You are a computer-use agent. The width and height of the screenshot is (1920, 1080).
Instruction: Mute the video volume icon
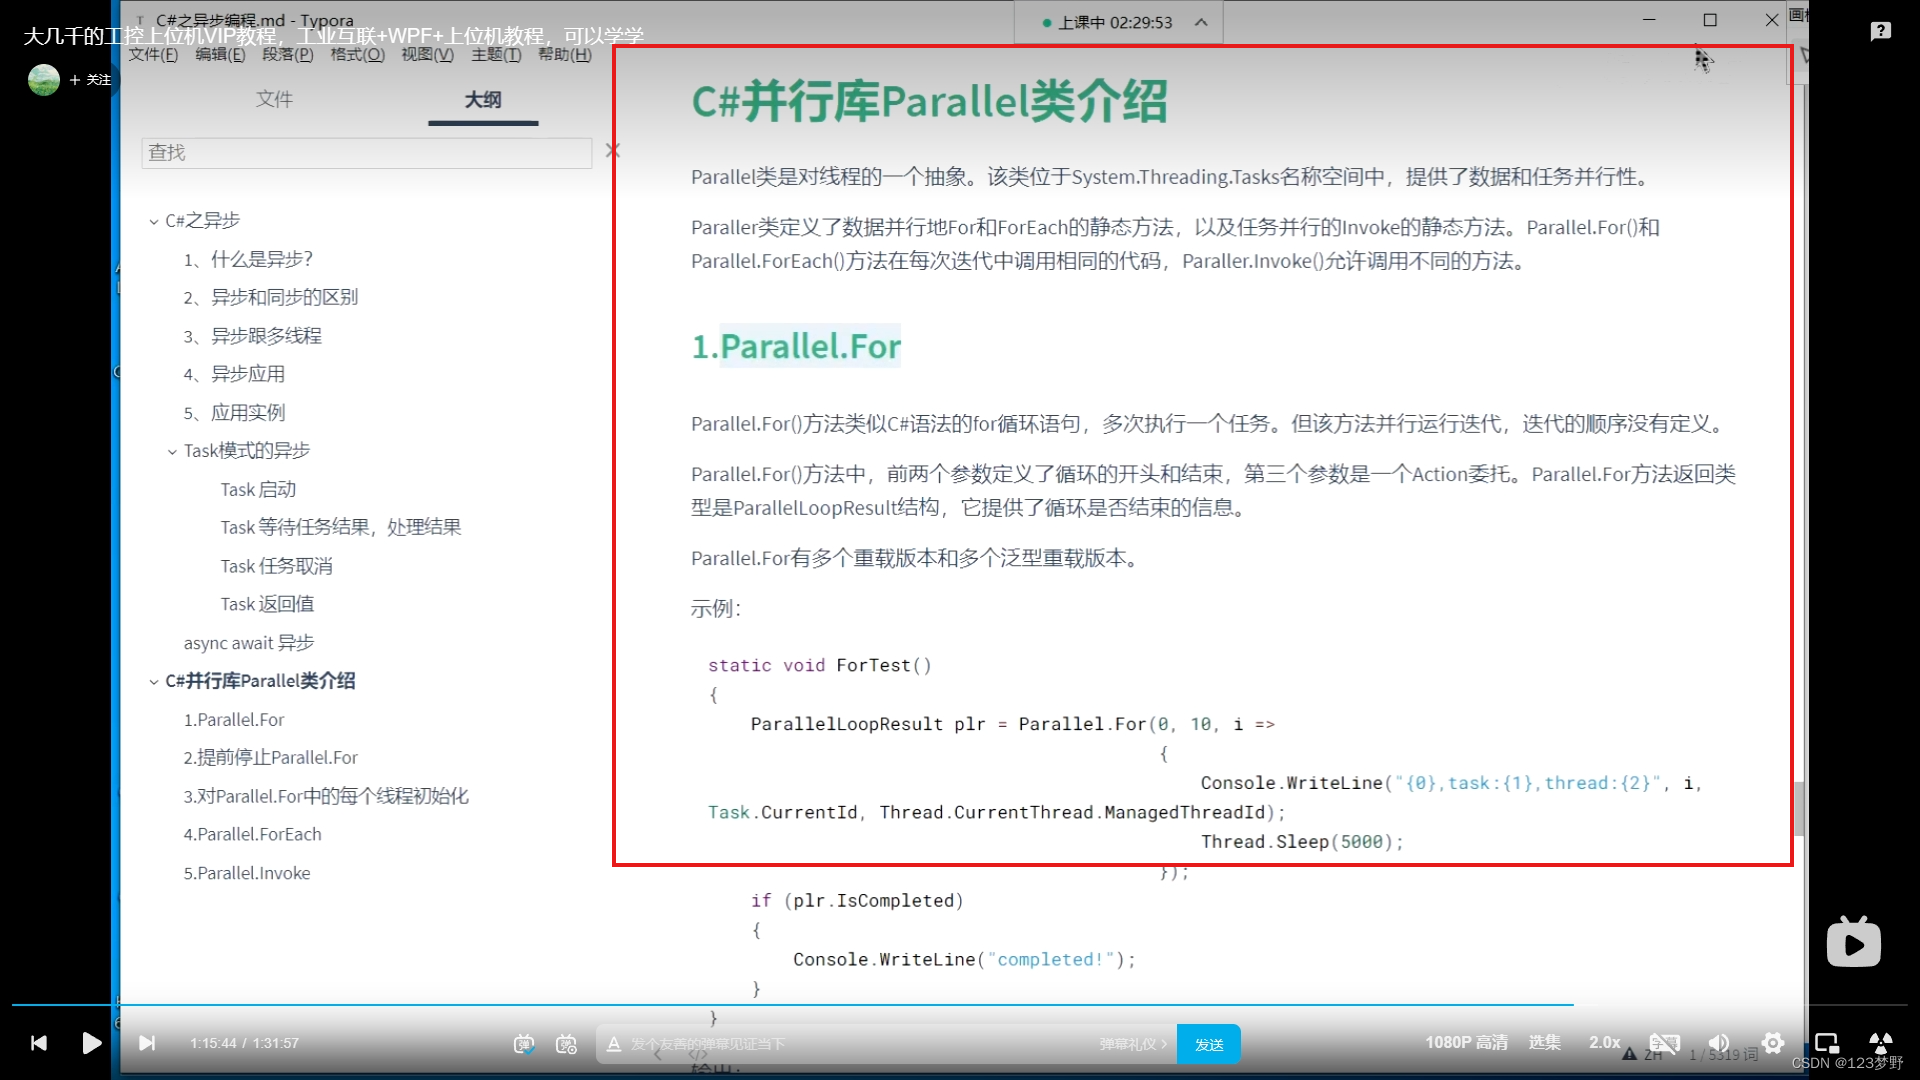click(x=1719, y=1043)
